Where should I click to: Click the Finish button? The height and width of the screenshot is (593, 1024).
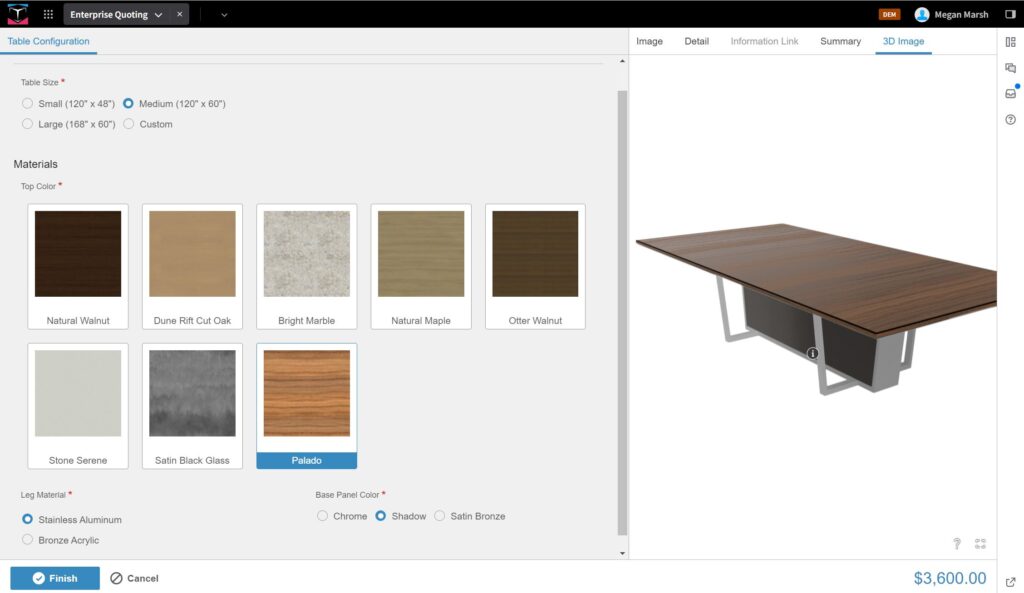pos(55,578)
